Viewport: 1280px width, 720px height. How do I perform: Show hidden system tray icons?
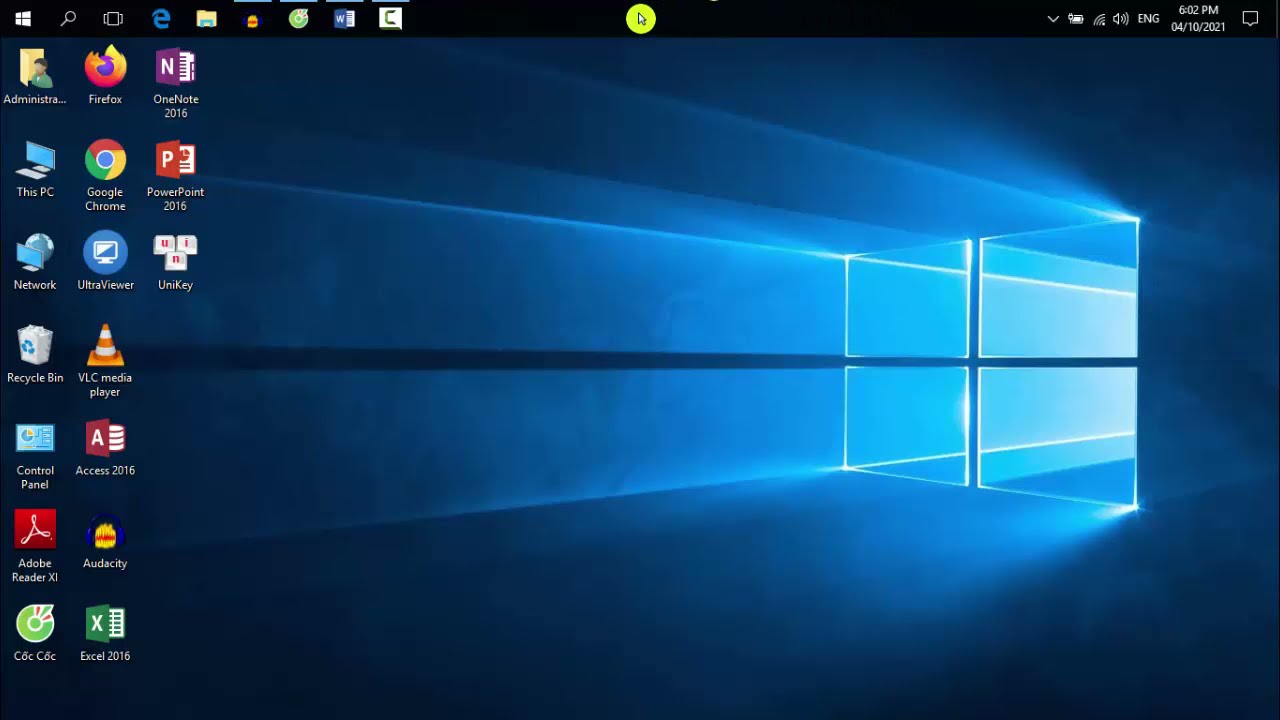1053,19
